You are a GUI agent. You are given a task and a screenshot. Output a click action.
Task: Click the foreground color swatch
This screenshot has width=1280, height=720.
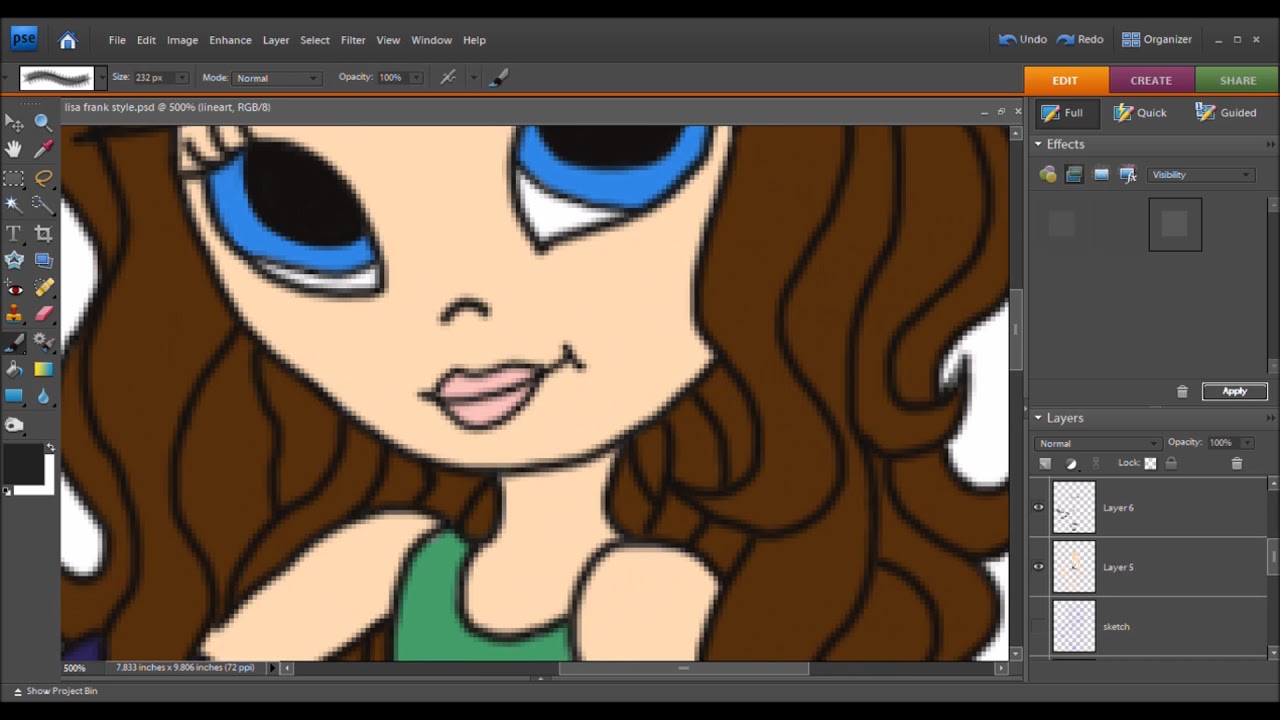pyautogui.click(x=22, y=465)
